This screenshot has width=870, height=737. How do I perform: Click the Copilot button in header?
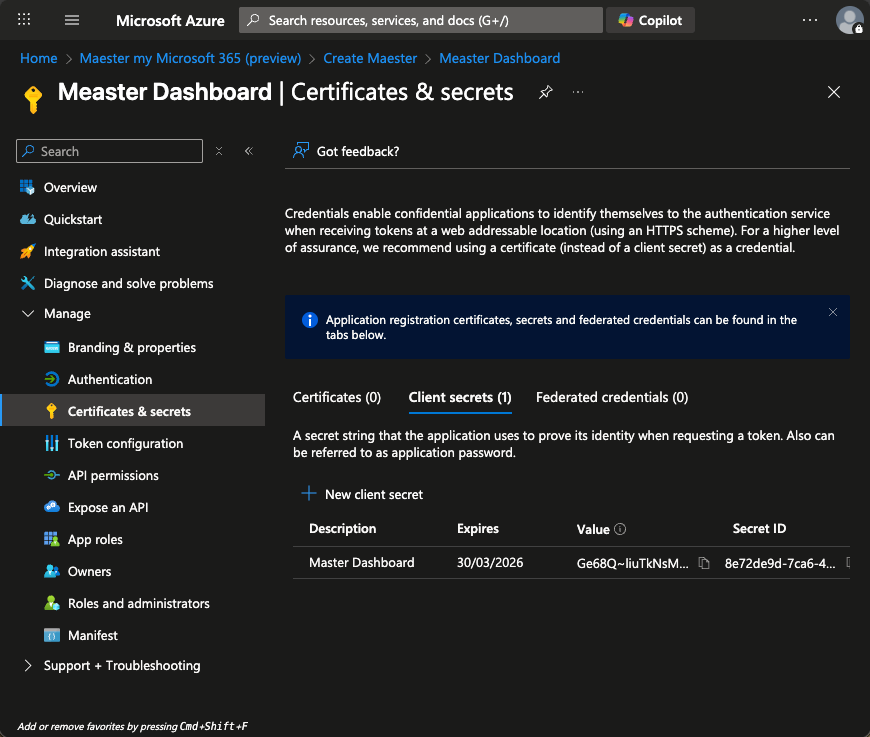point(650,20)
